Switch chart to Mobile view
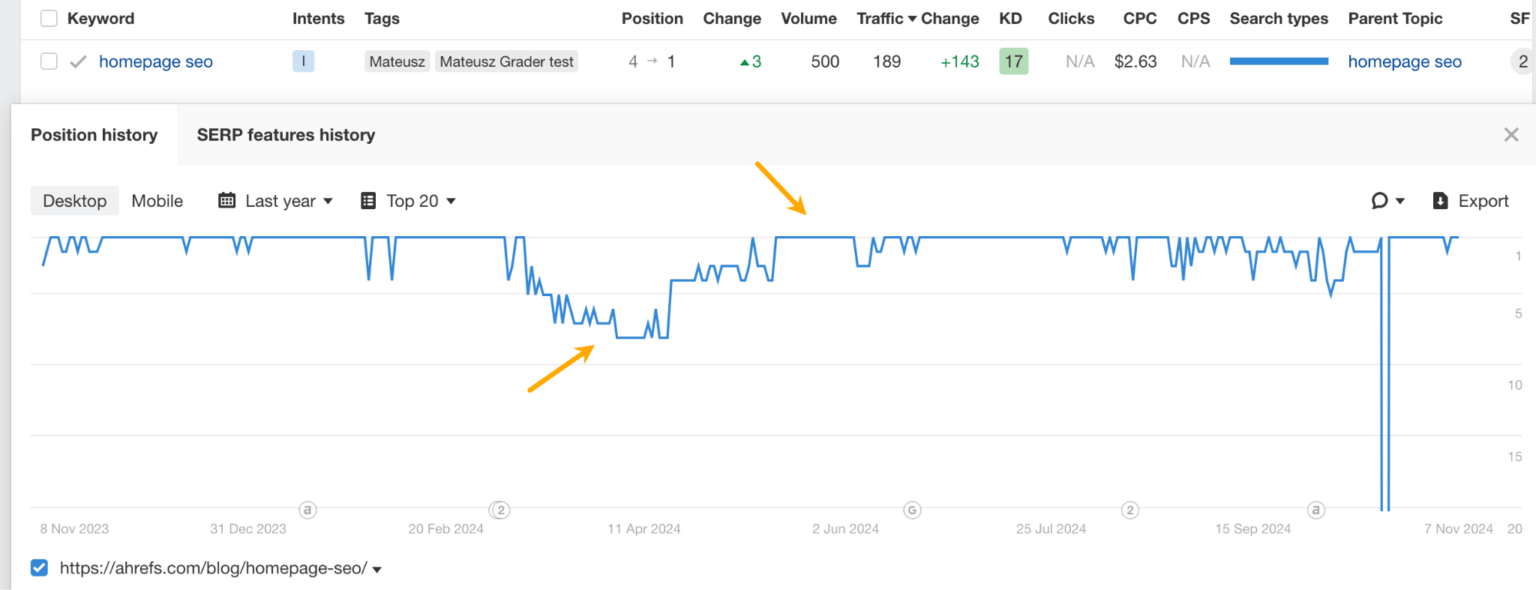Viewport: 1536px width, 590px height. tap(157, 200)
